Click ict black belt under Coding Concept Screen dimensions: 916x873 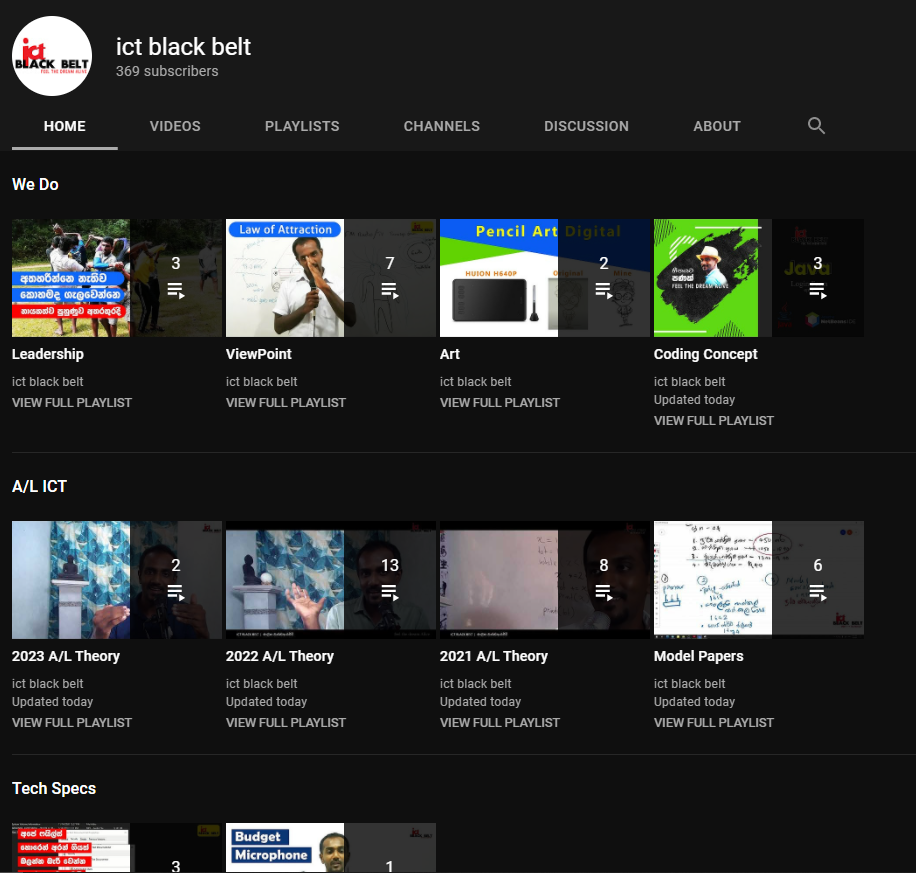pyautogui.click(x=689, y=382)
